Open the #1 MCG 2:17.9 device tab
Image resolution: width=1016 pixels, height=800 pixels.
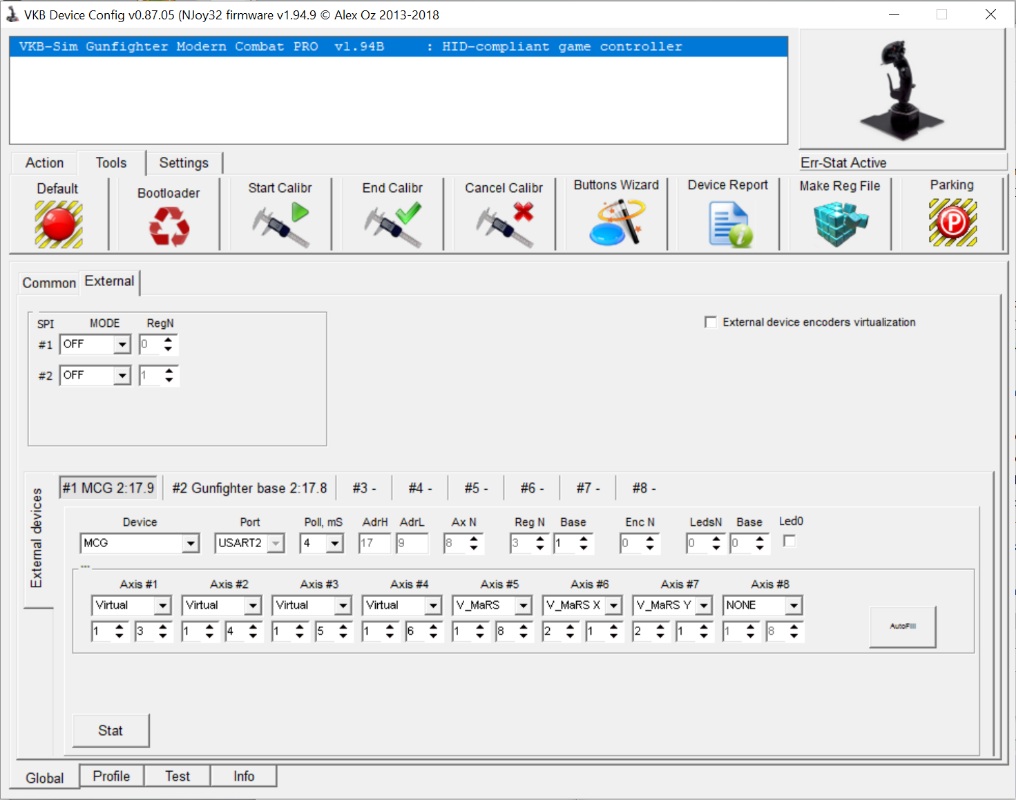(108, 488)
